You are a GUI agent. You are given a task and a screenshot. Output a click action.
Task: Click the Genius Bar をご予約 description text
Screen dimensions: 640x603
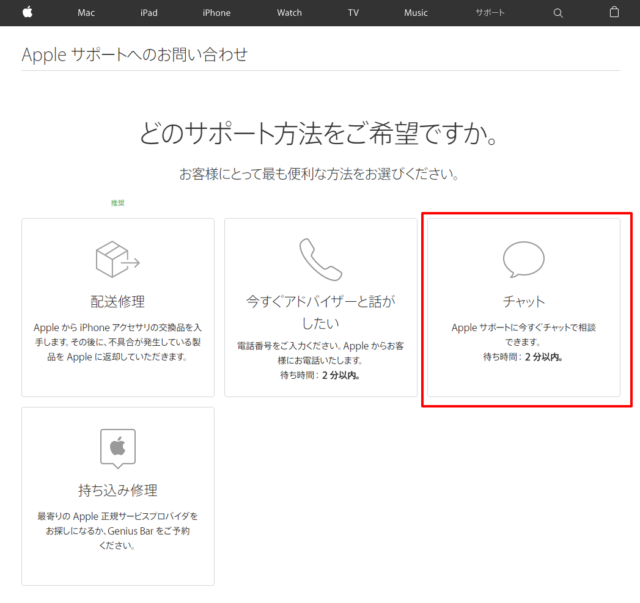pyautogui.click(x=118, y=531)
